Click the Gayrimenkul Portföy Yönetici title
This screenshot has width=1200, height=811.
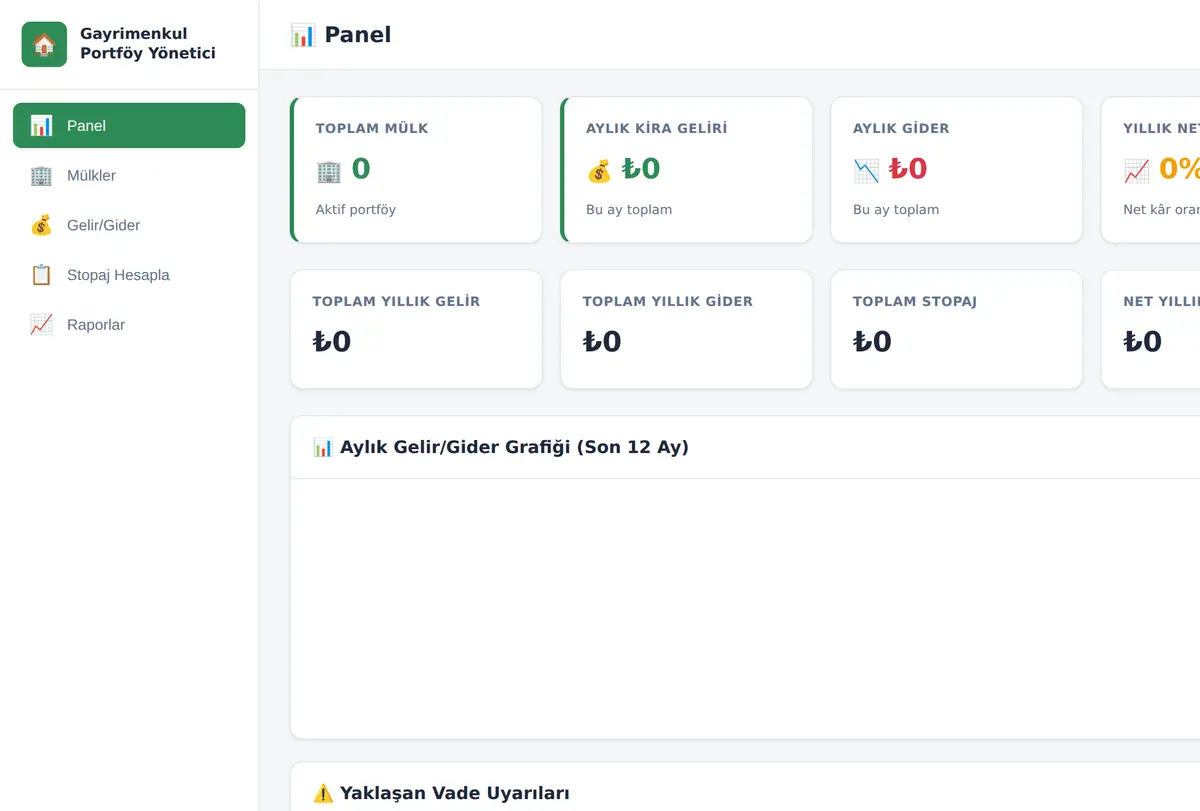pos(148,44)
